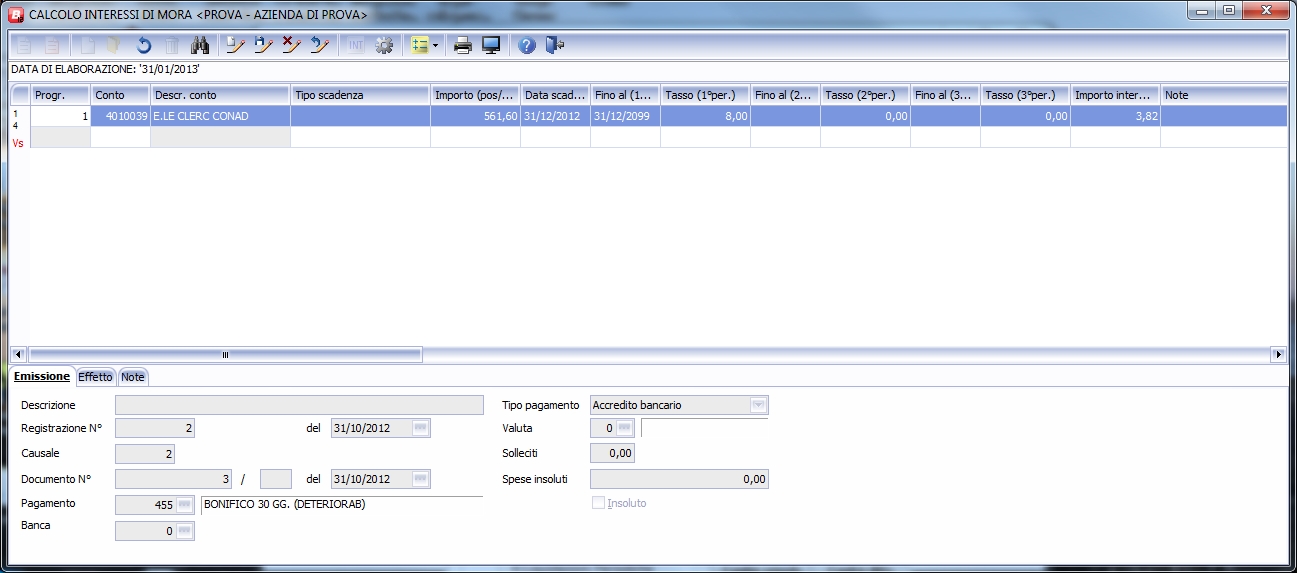The width and height of the screenshot is (1297, 573).
Task: Select the importo cell 561,60
Action: (475, 116)
